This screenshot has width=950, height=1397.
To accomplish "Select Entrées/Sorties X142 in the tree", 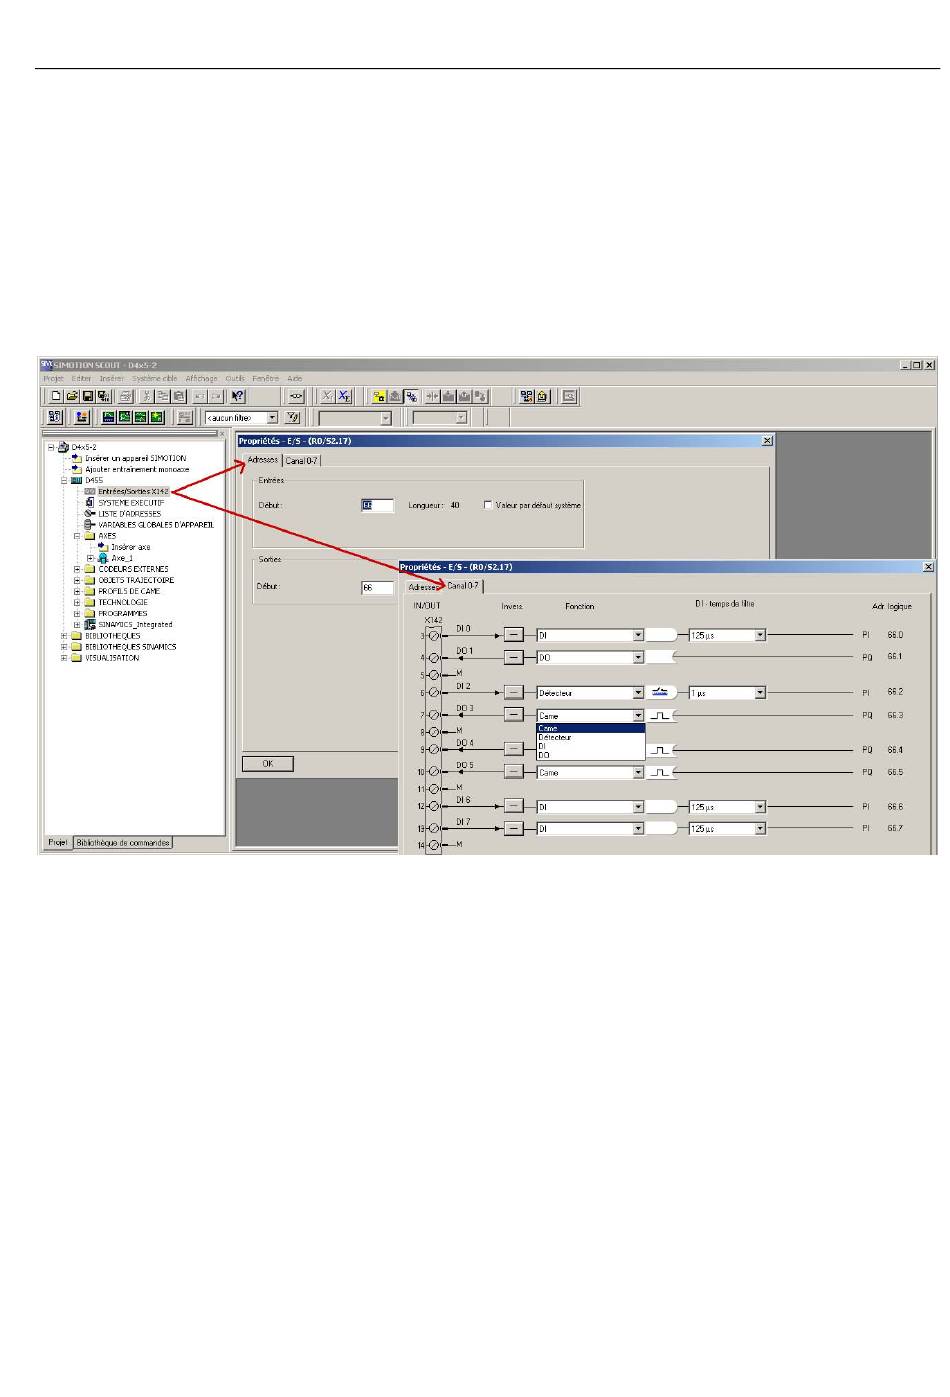I will (133, 491).
